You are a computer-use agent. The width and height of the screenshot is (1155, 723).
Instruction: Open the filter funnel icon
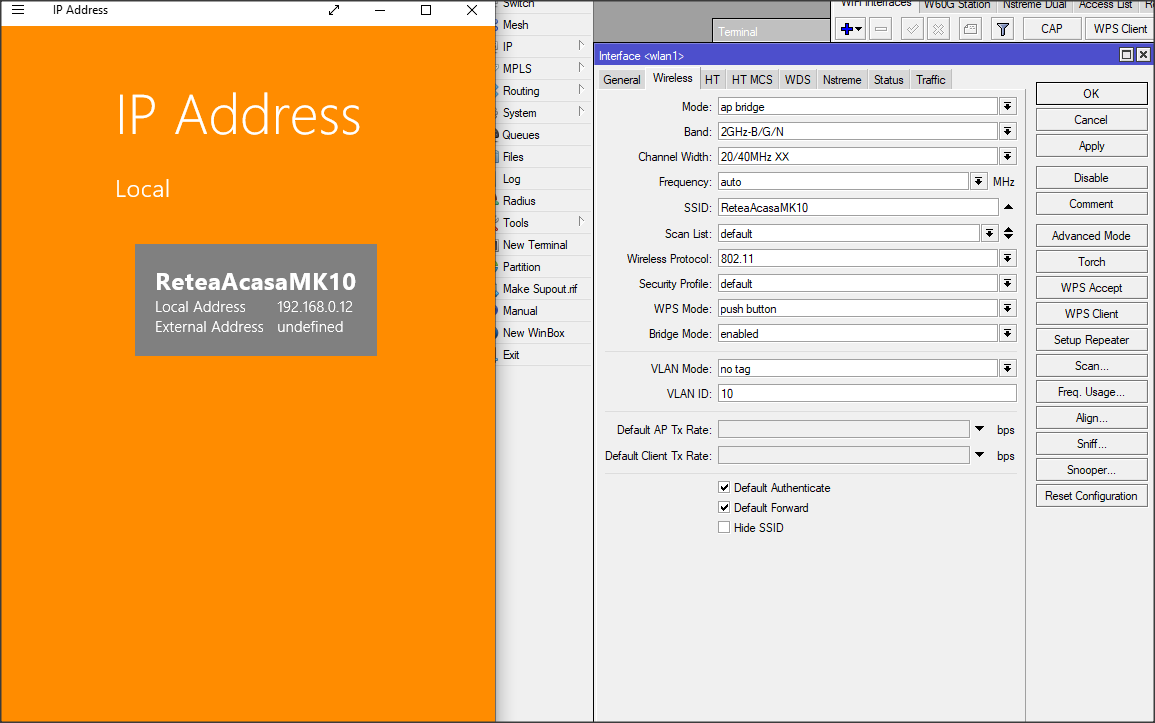(x=1003, y=29)
